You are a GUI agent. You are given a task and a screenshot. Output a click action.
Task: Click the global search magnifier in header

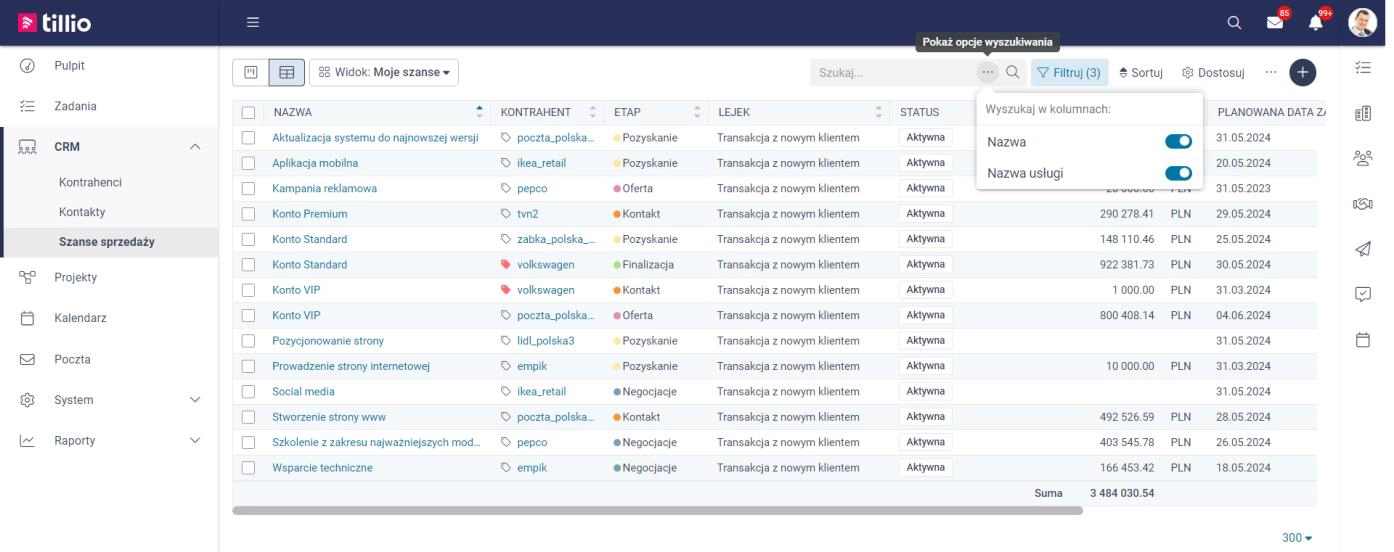(1235, 22)
